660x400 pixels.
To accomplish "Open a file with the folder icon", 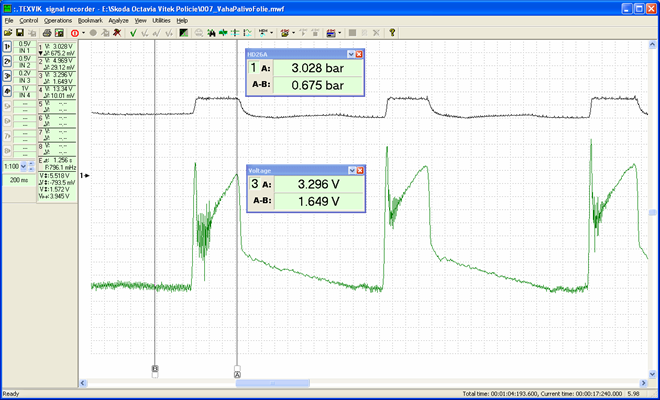I will (8, 33).
